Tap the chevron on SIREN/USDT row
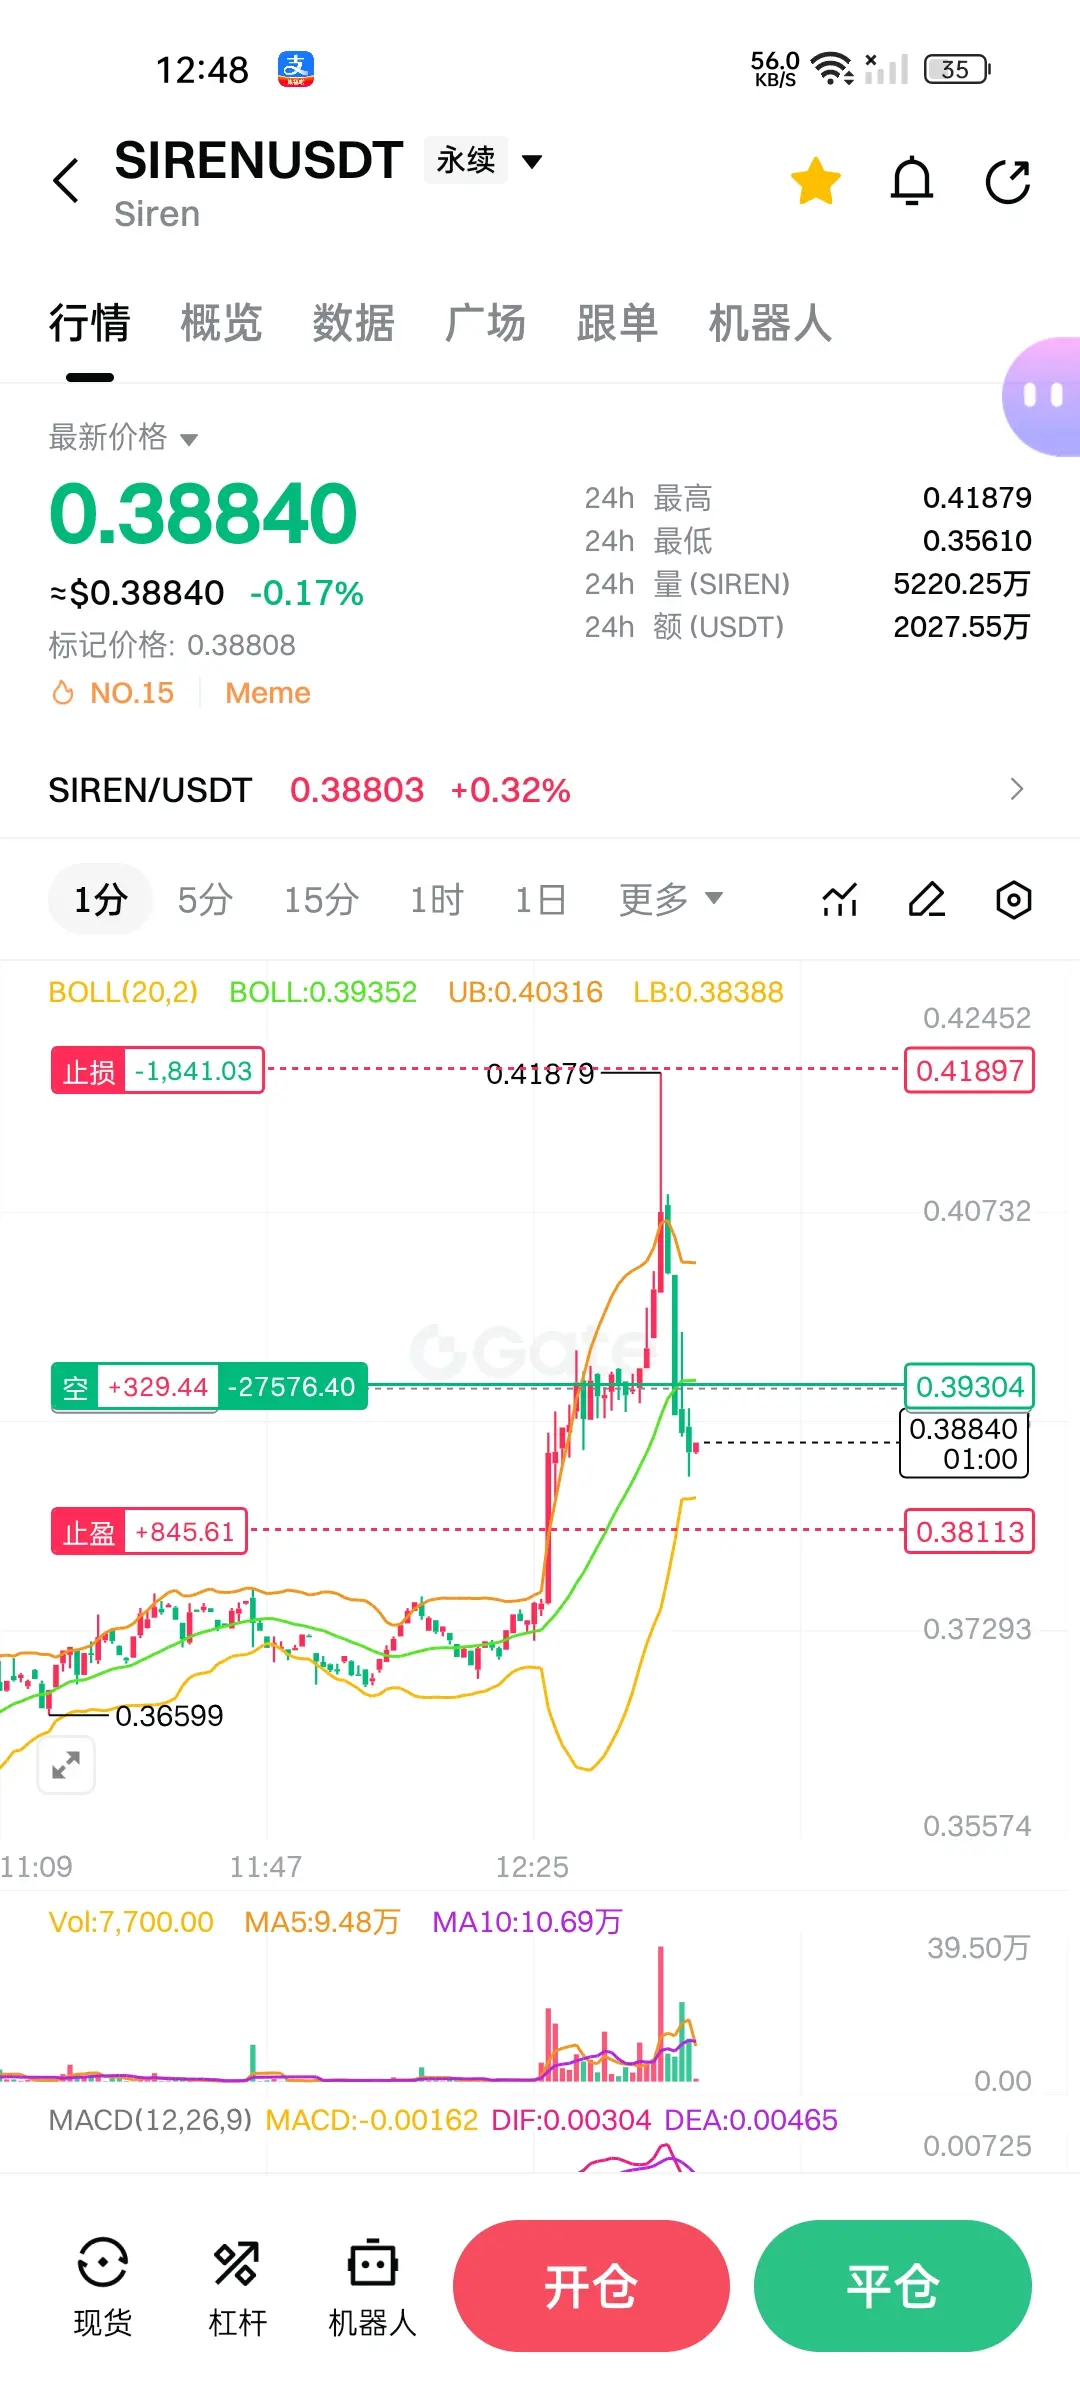 pyautogui.click(x=1017, y=790)
